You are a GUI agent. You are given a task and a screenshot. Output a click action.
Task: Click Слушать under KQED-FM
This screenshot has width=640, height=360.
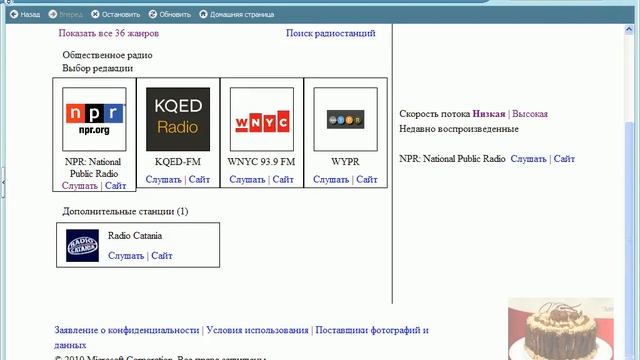coord(163,180)
